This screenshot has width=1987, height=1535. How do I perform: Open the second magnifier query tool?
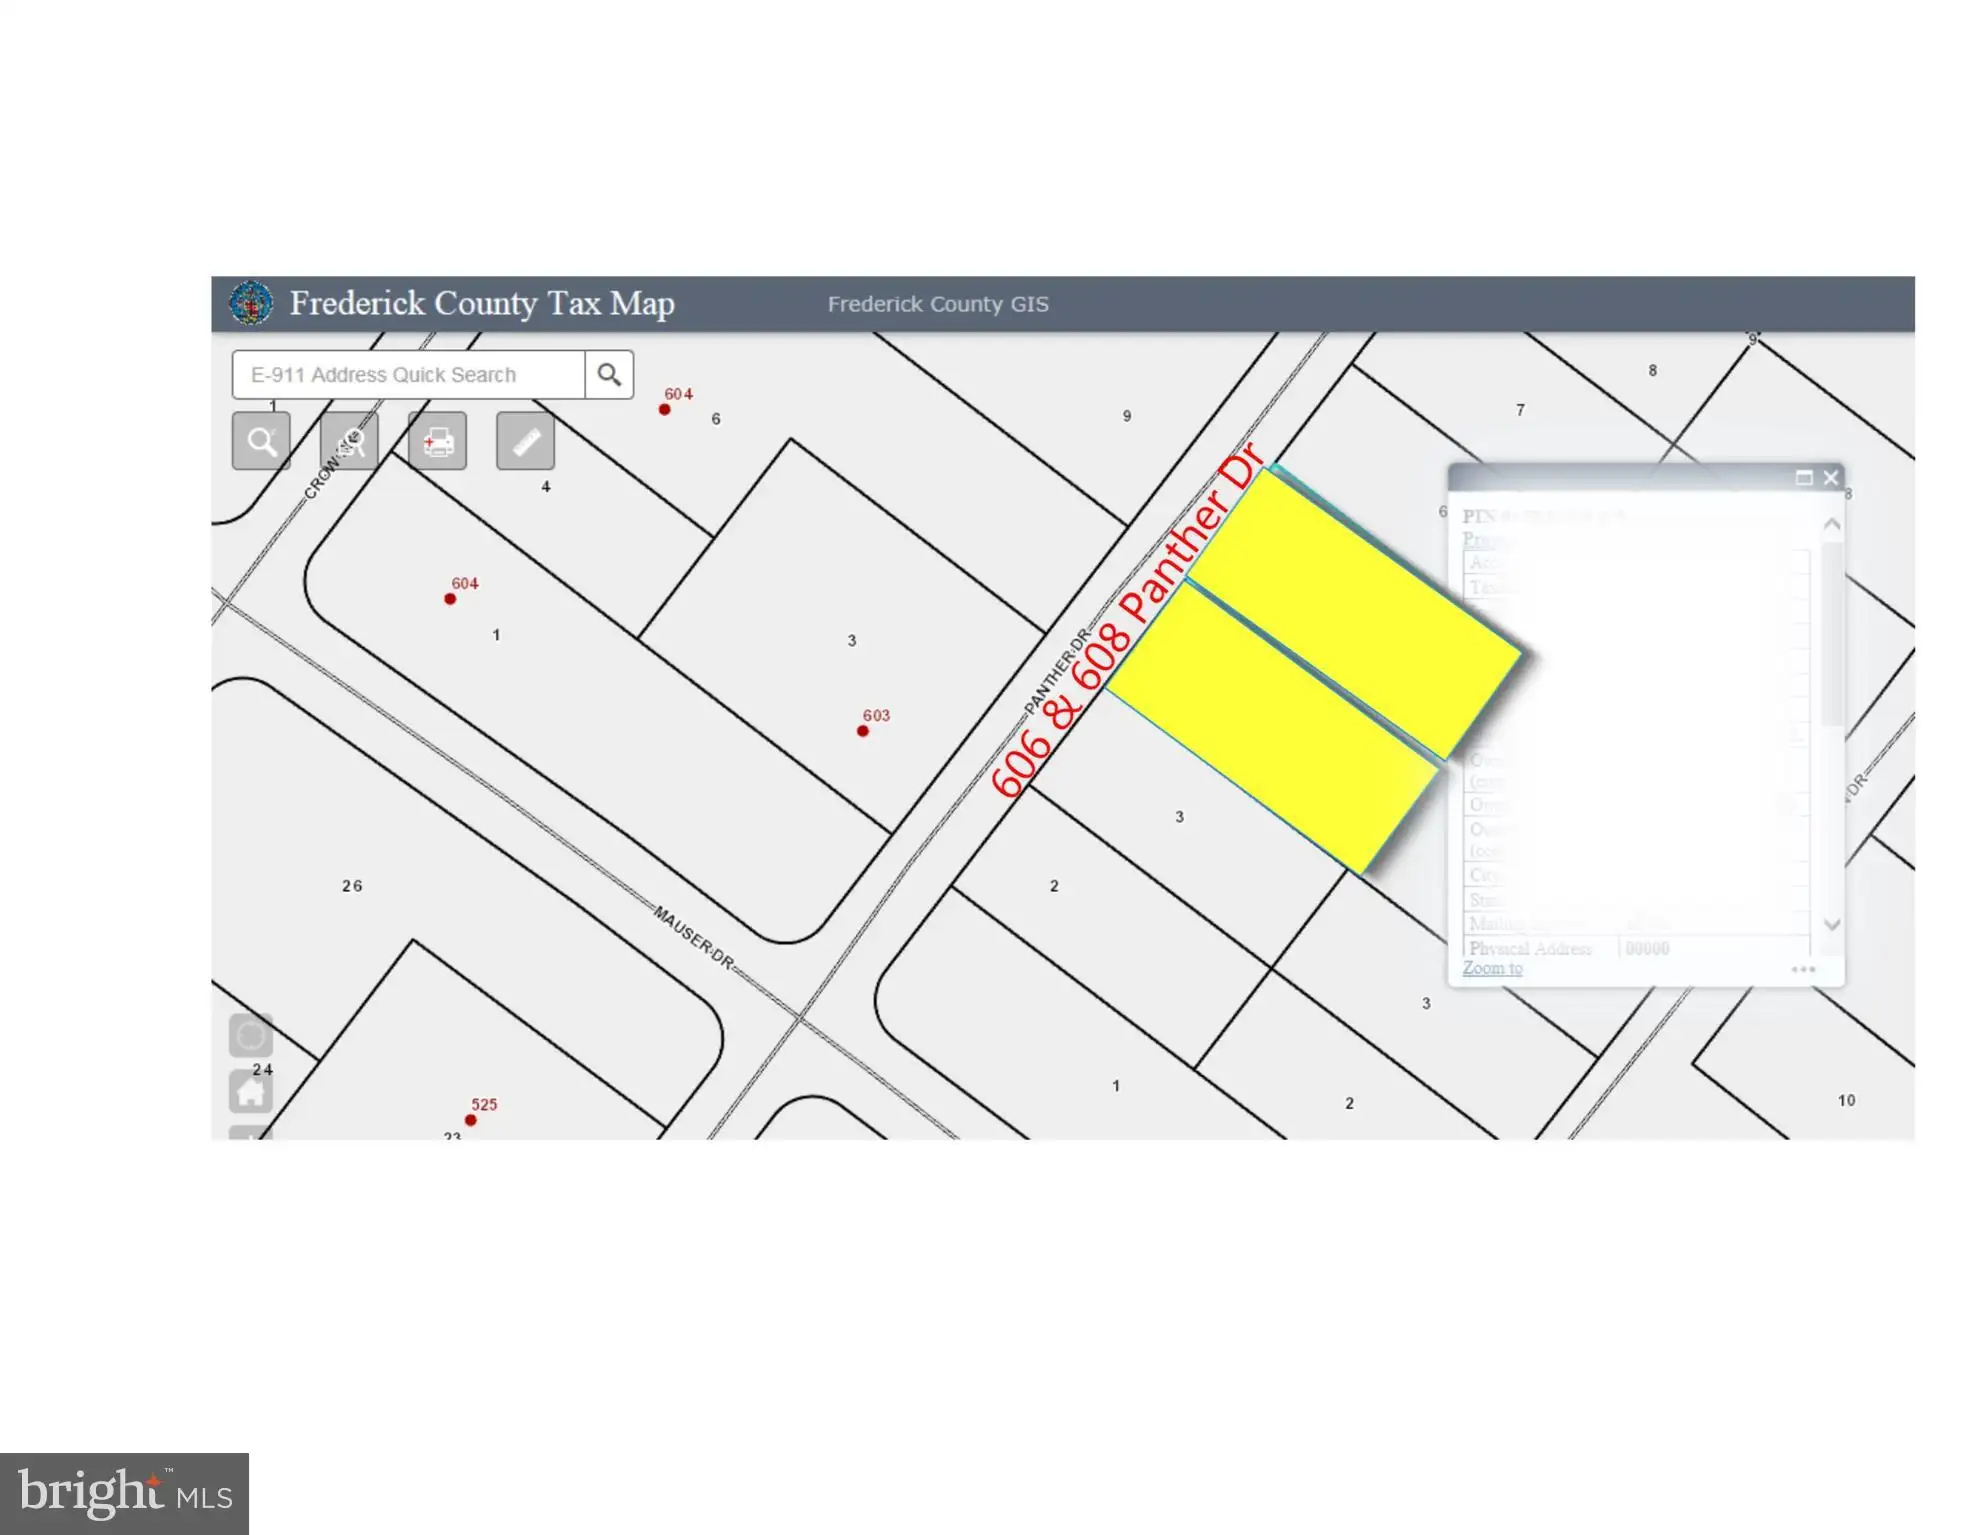(349, 441)
